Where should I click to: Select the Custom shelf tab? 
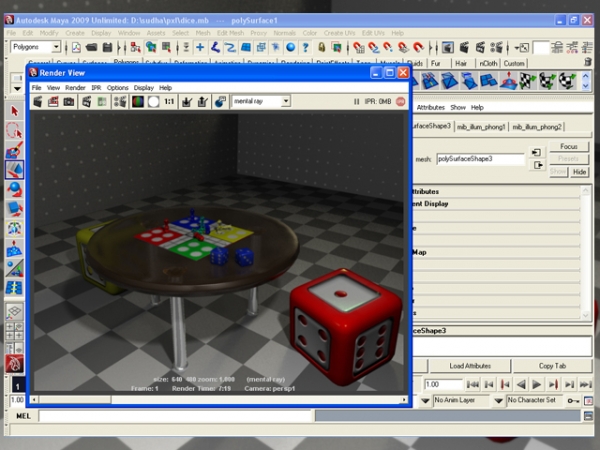click(x=514, y=63)
